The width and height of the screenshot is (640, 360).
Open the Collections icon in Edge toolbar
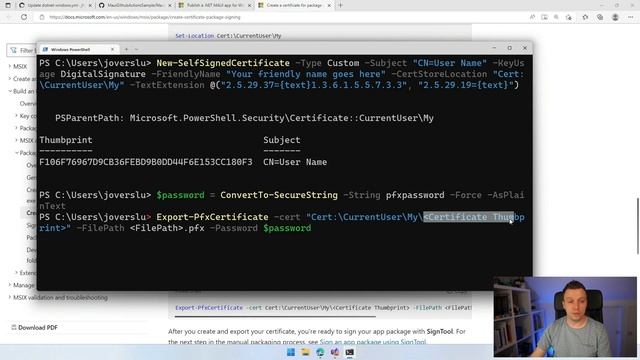(x=600, y=17)
